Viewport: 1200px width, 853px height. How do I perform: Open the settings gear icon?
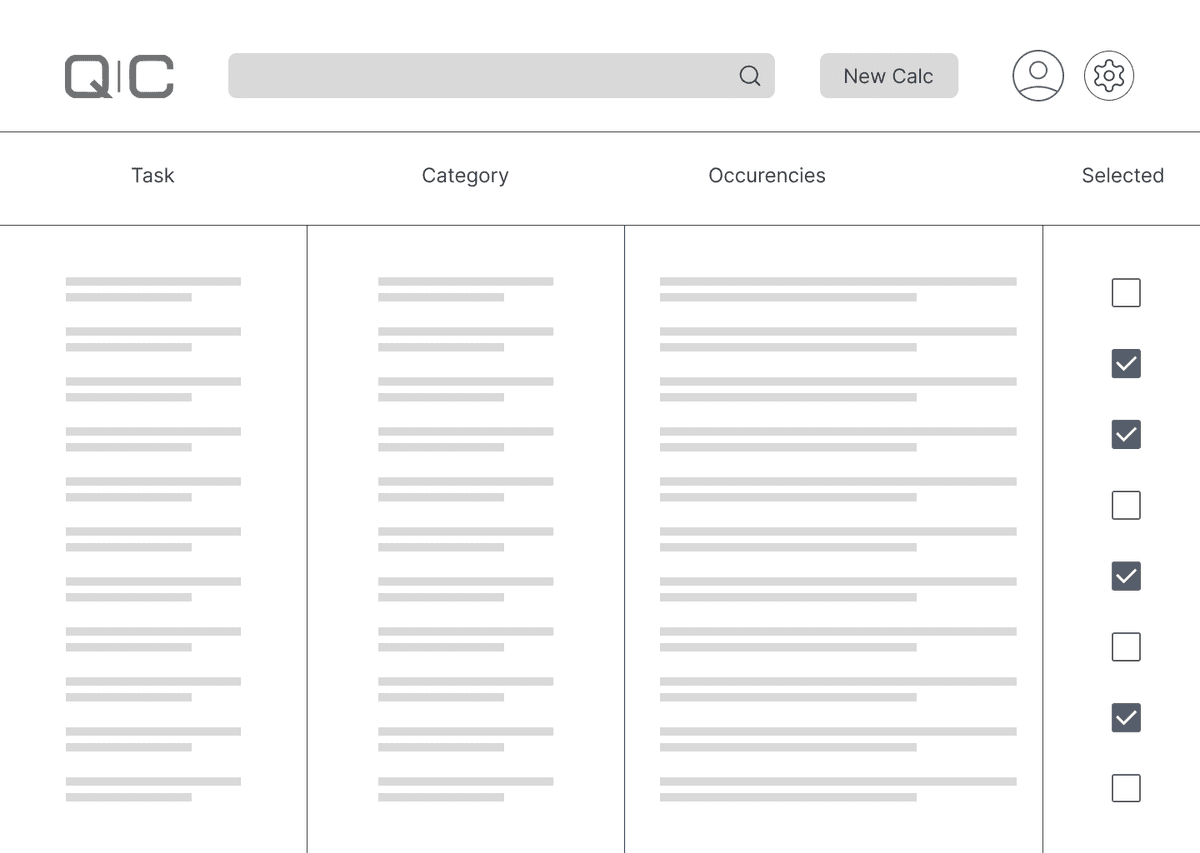[1109, 76]
